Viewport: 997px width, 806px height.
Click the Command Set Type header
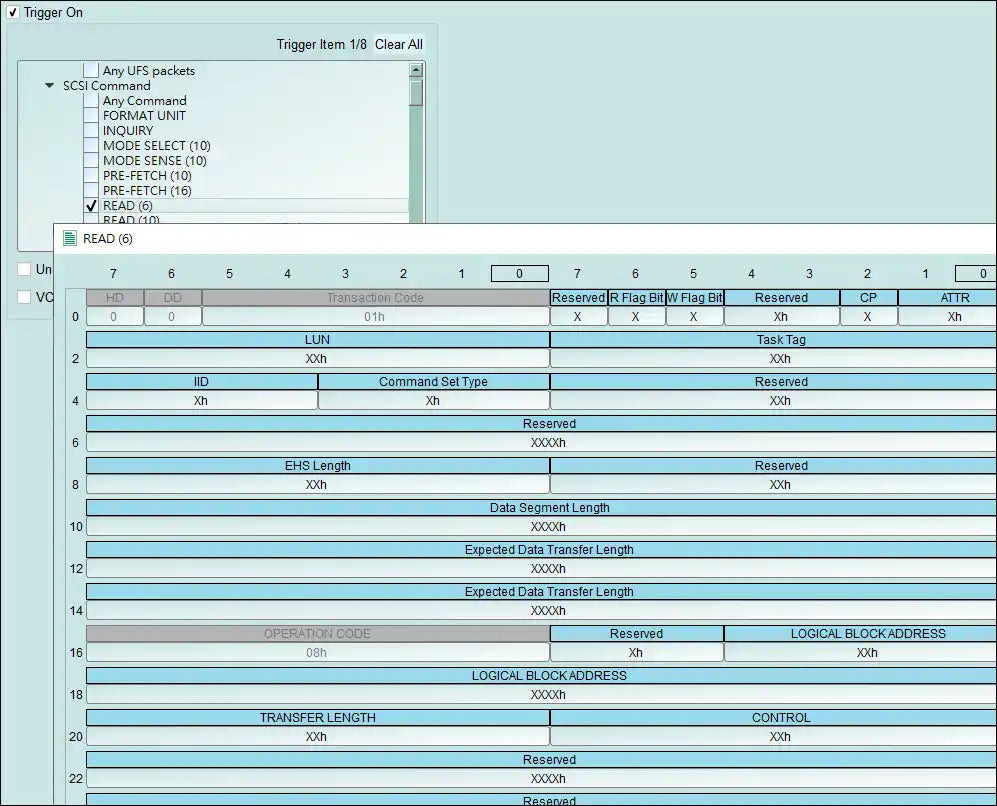coord(434,381)
